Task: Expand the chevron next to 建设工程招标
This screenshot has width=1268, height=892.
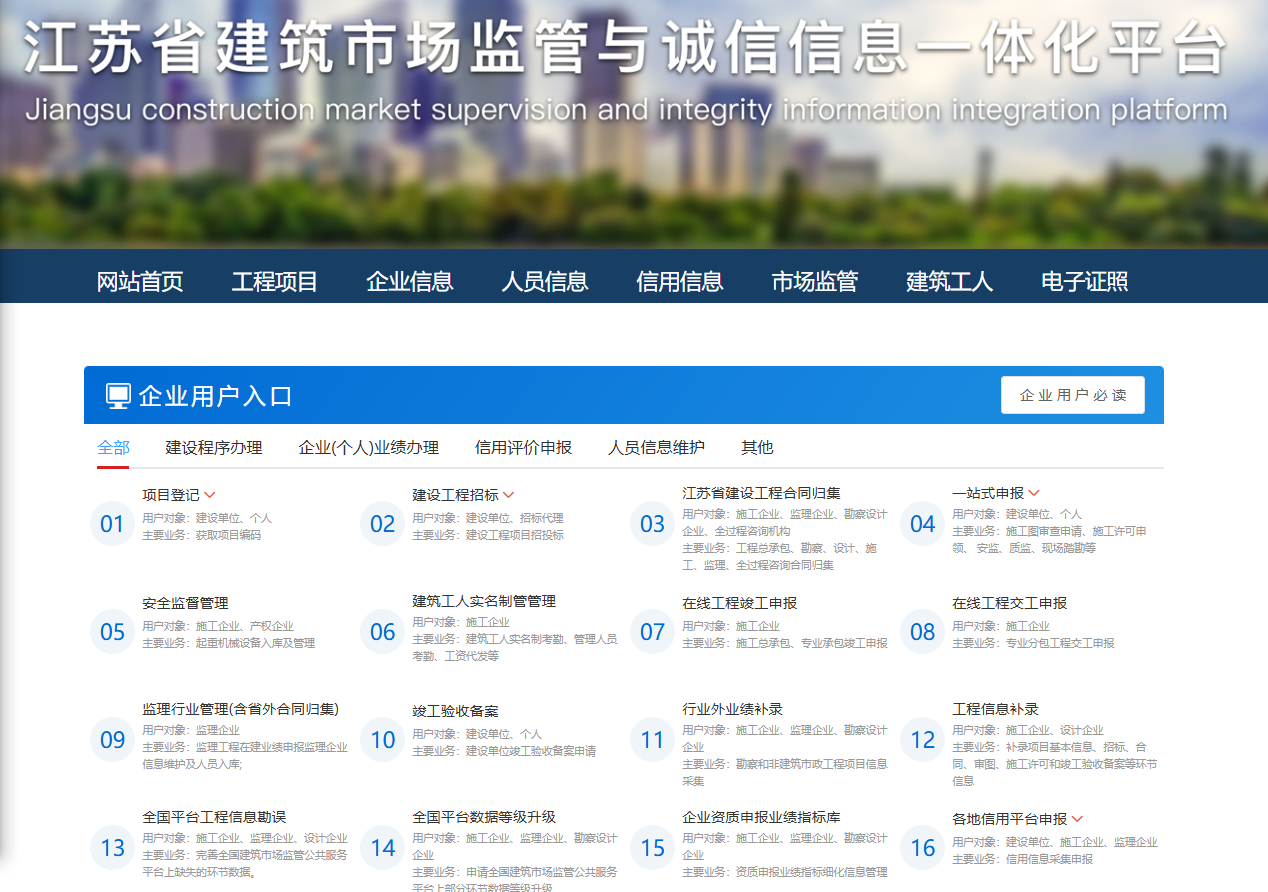Action: point(508,495)
